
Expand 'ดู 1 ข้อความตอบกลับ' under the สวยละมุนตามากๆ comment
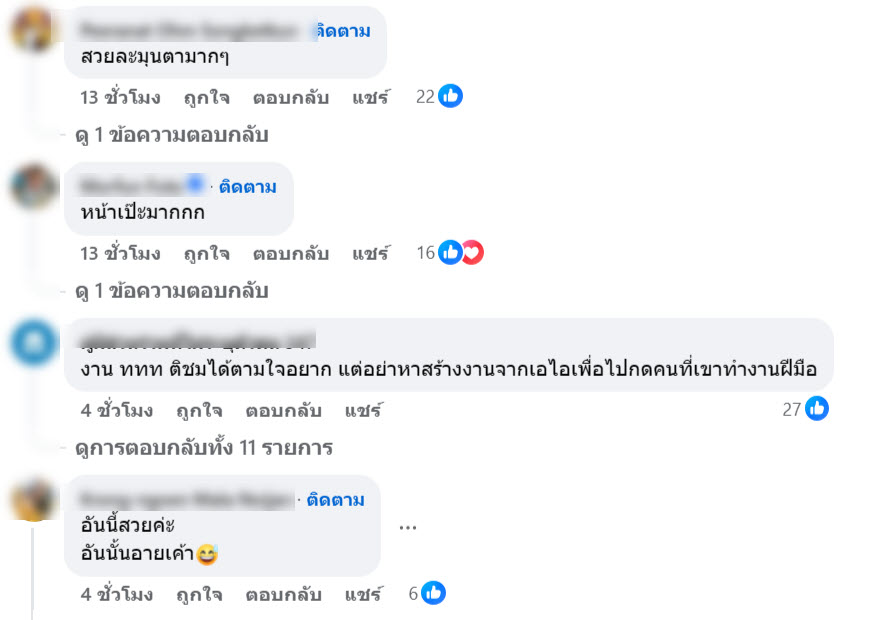tap(172, 134)
